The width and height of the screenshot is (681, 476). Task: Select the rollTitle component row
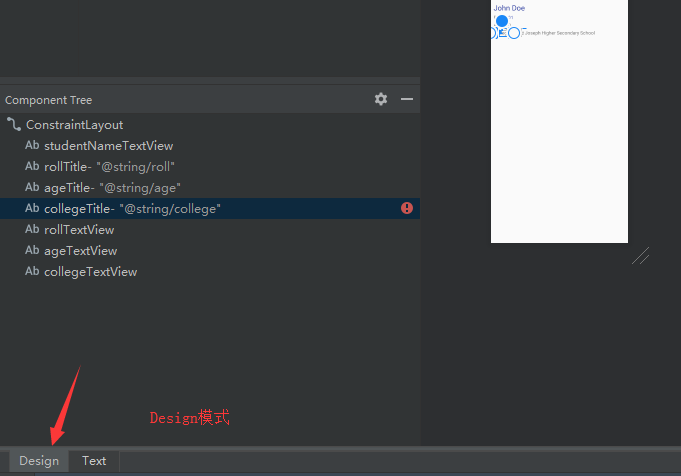coord(210,167)
